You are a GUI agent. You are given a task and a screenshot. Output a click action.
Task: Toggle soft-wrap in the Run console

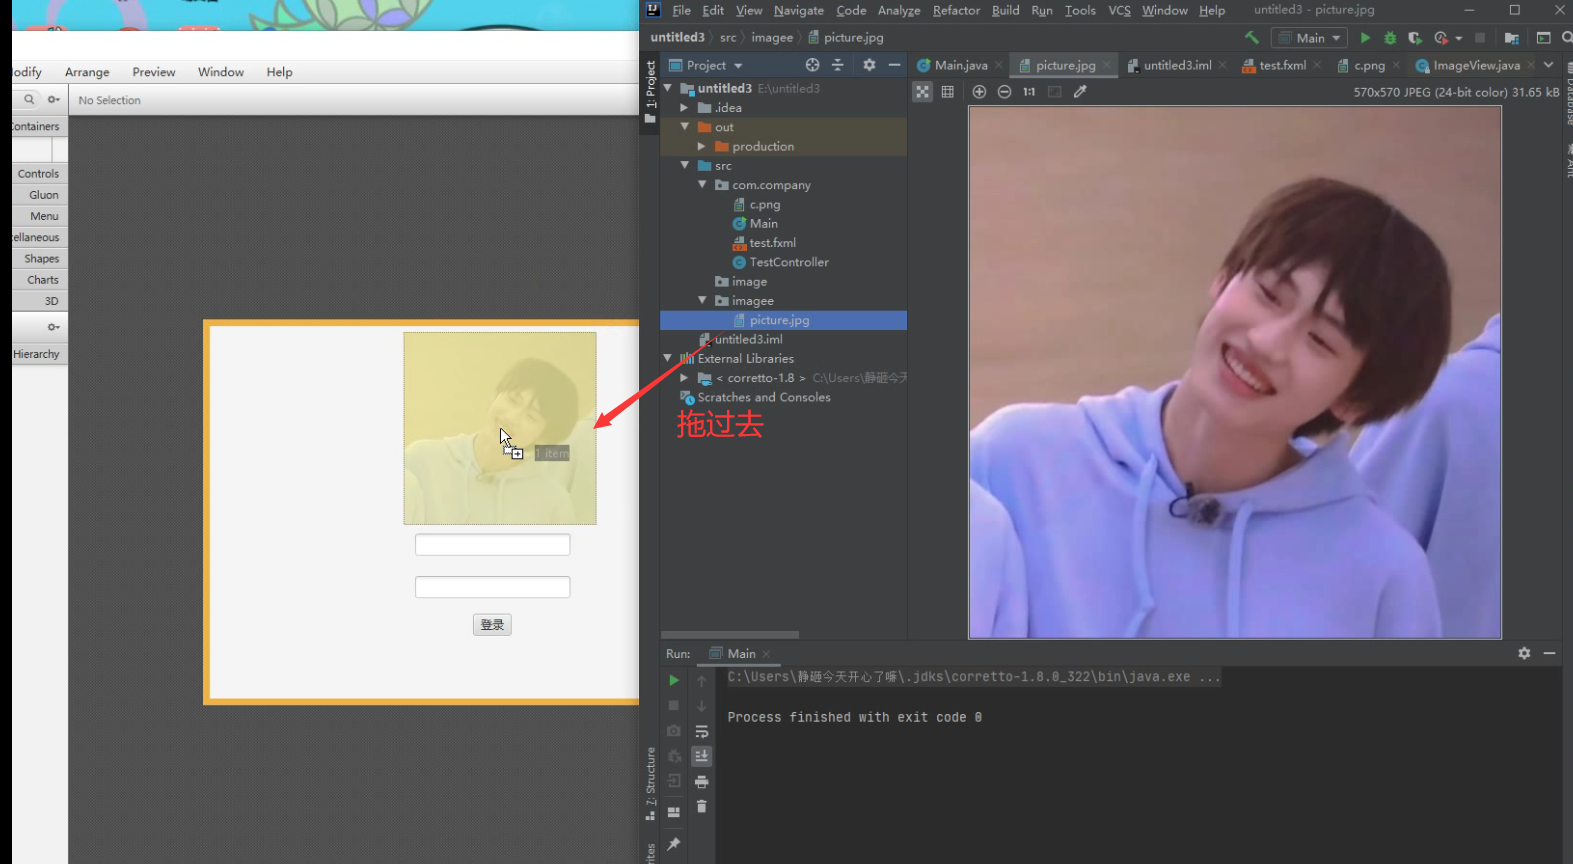[x=702, y=732]
